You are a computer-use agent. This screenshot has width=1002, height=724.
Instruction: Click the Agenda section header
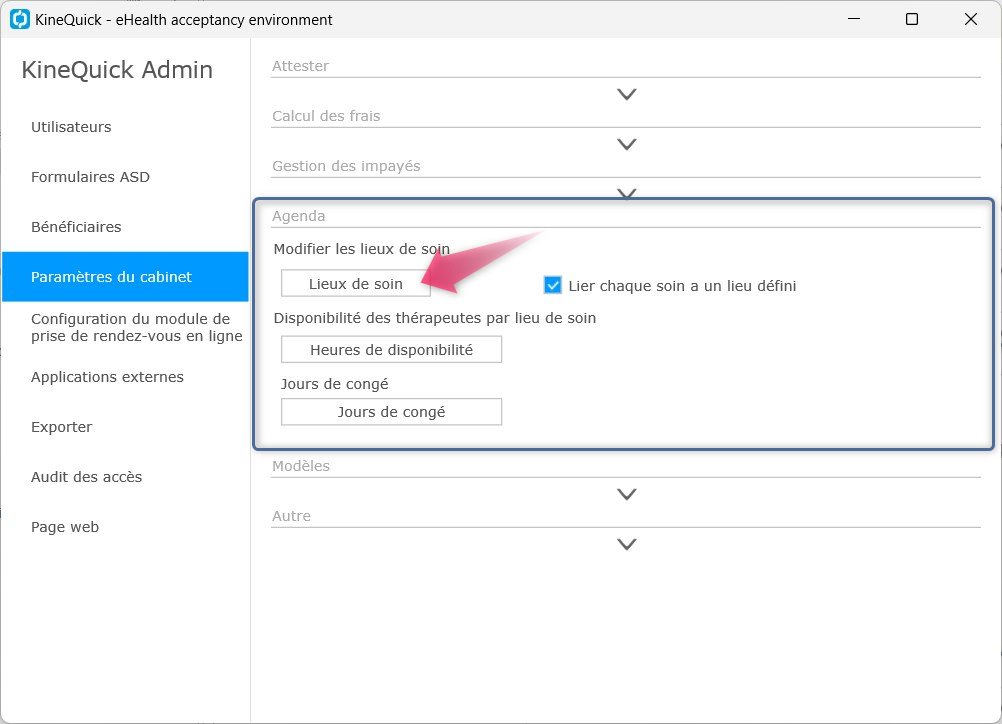click(298, 216)
